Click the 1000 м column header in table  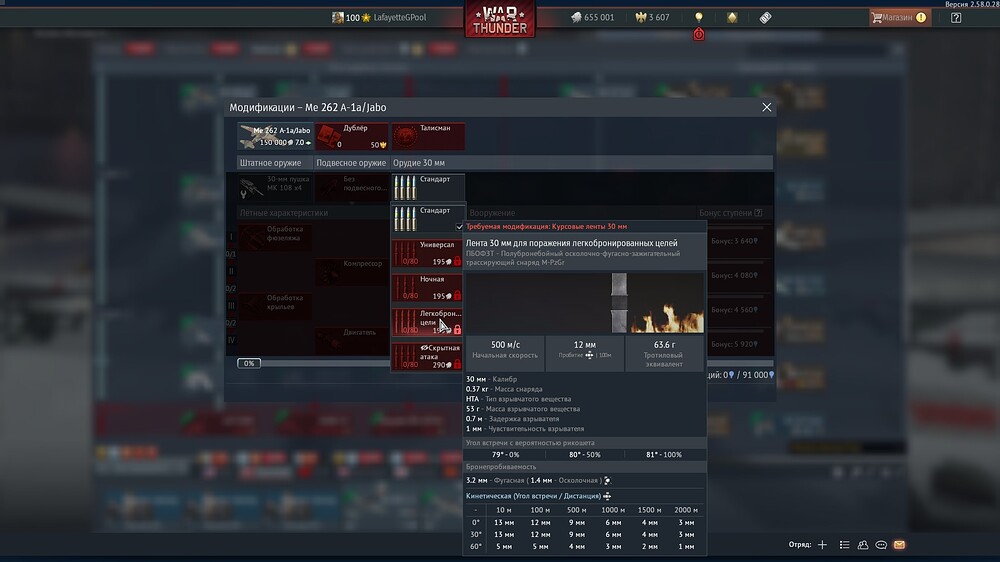(x=613, y=510)
